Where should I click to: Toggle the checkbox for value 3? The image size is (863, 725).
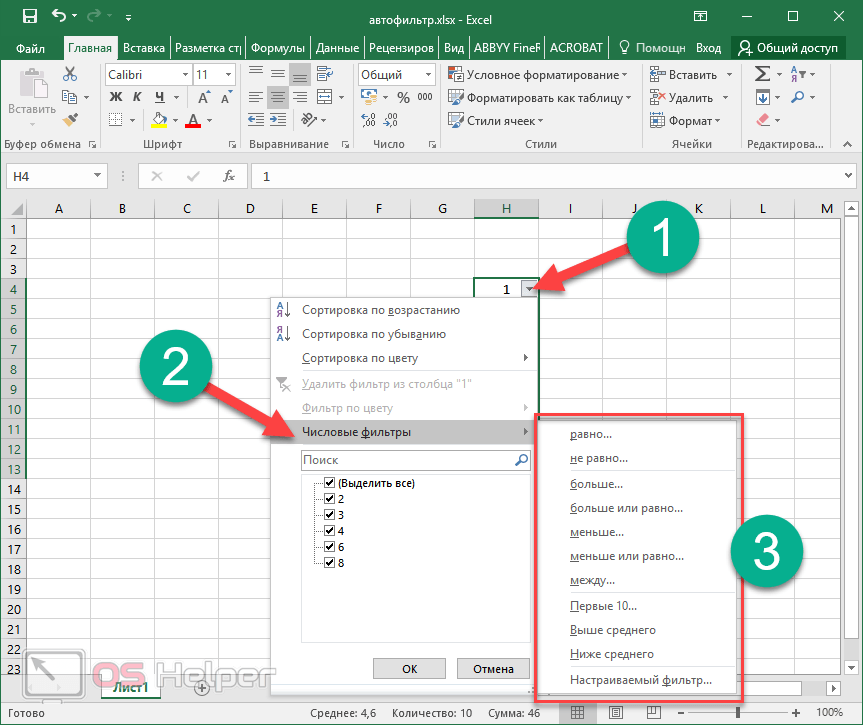click(x=330, y=514)
